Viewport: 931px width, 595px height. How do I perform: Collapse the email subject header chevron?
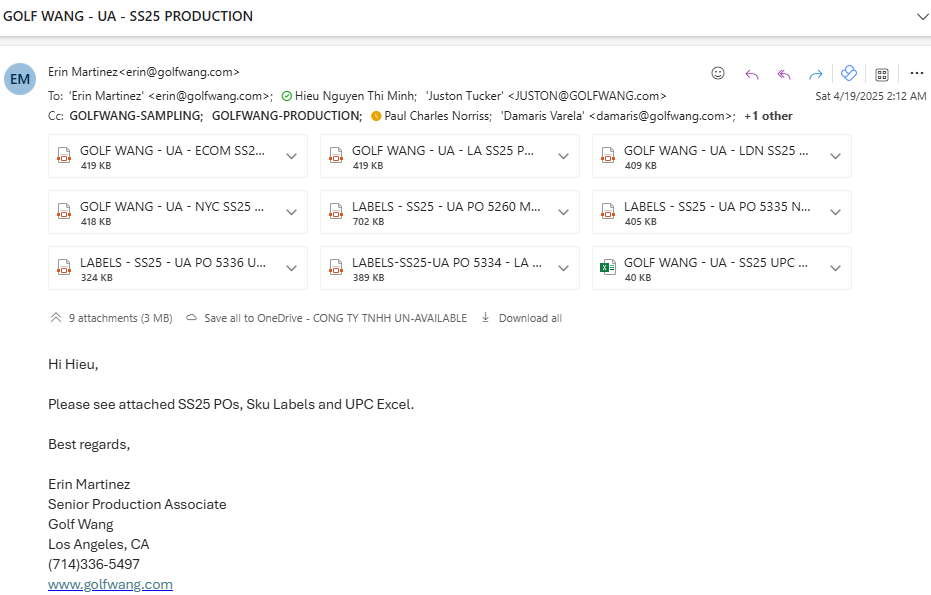pyautogui.click(x=922, y=17)
